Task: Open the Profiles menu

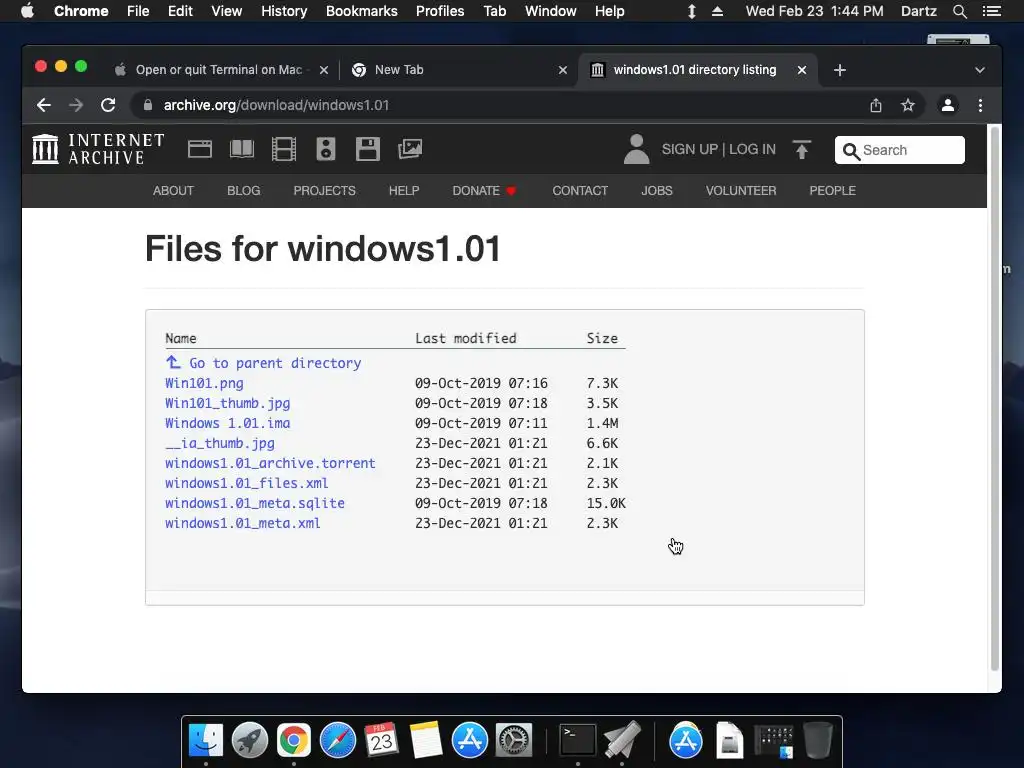Action: point(440,11)
